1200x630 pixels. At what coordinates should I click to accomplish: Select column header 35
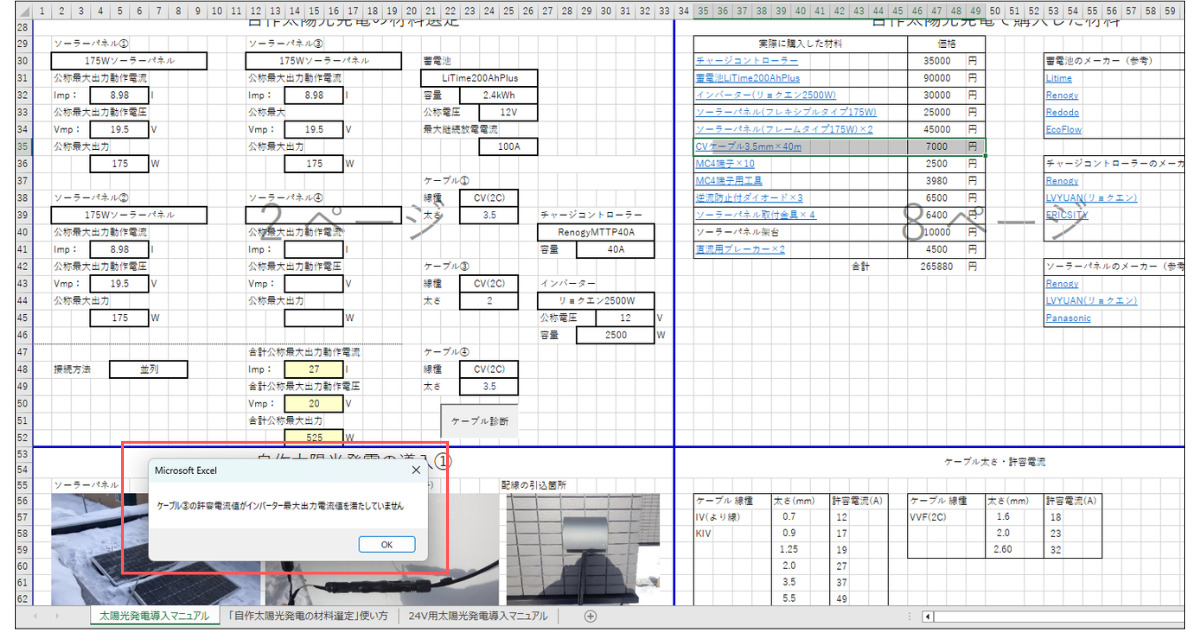(x=704, y=11)
